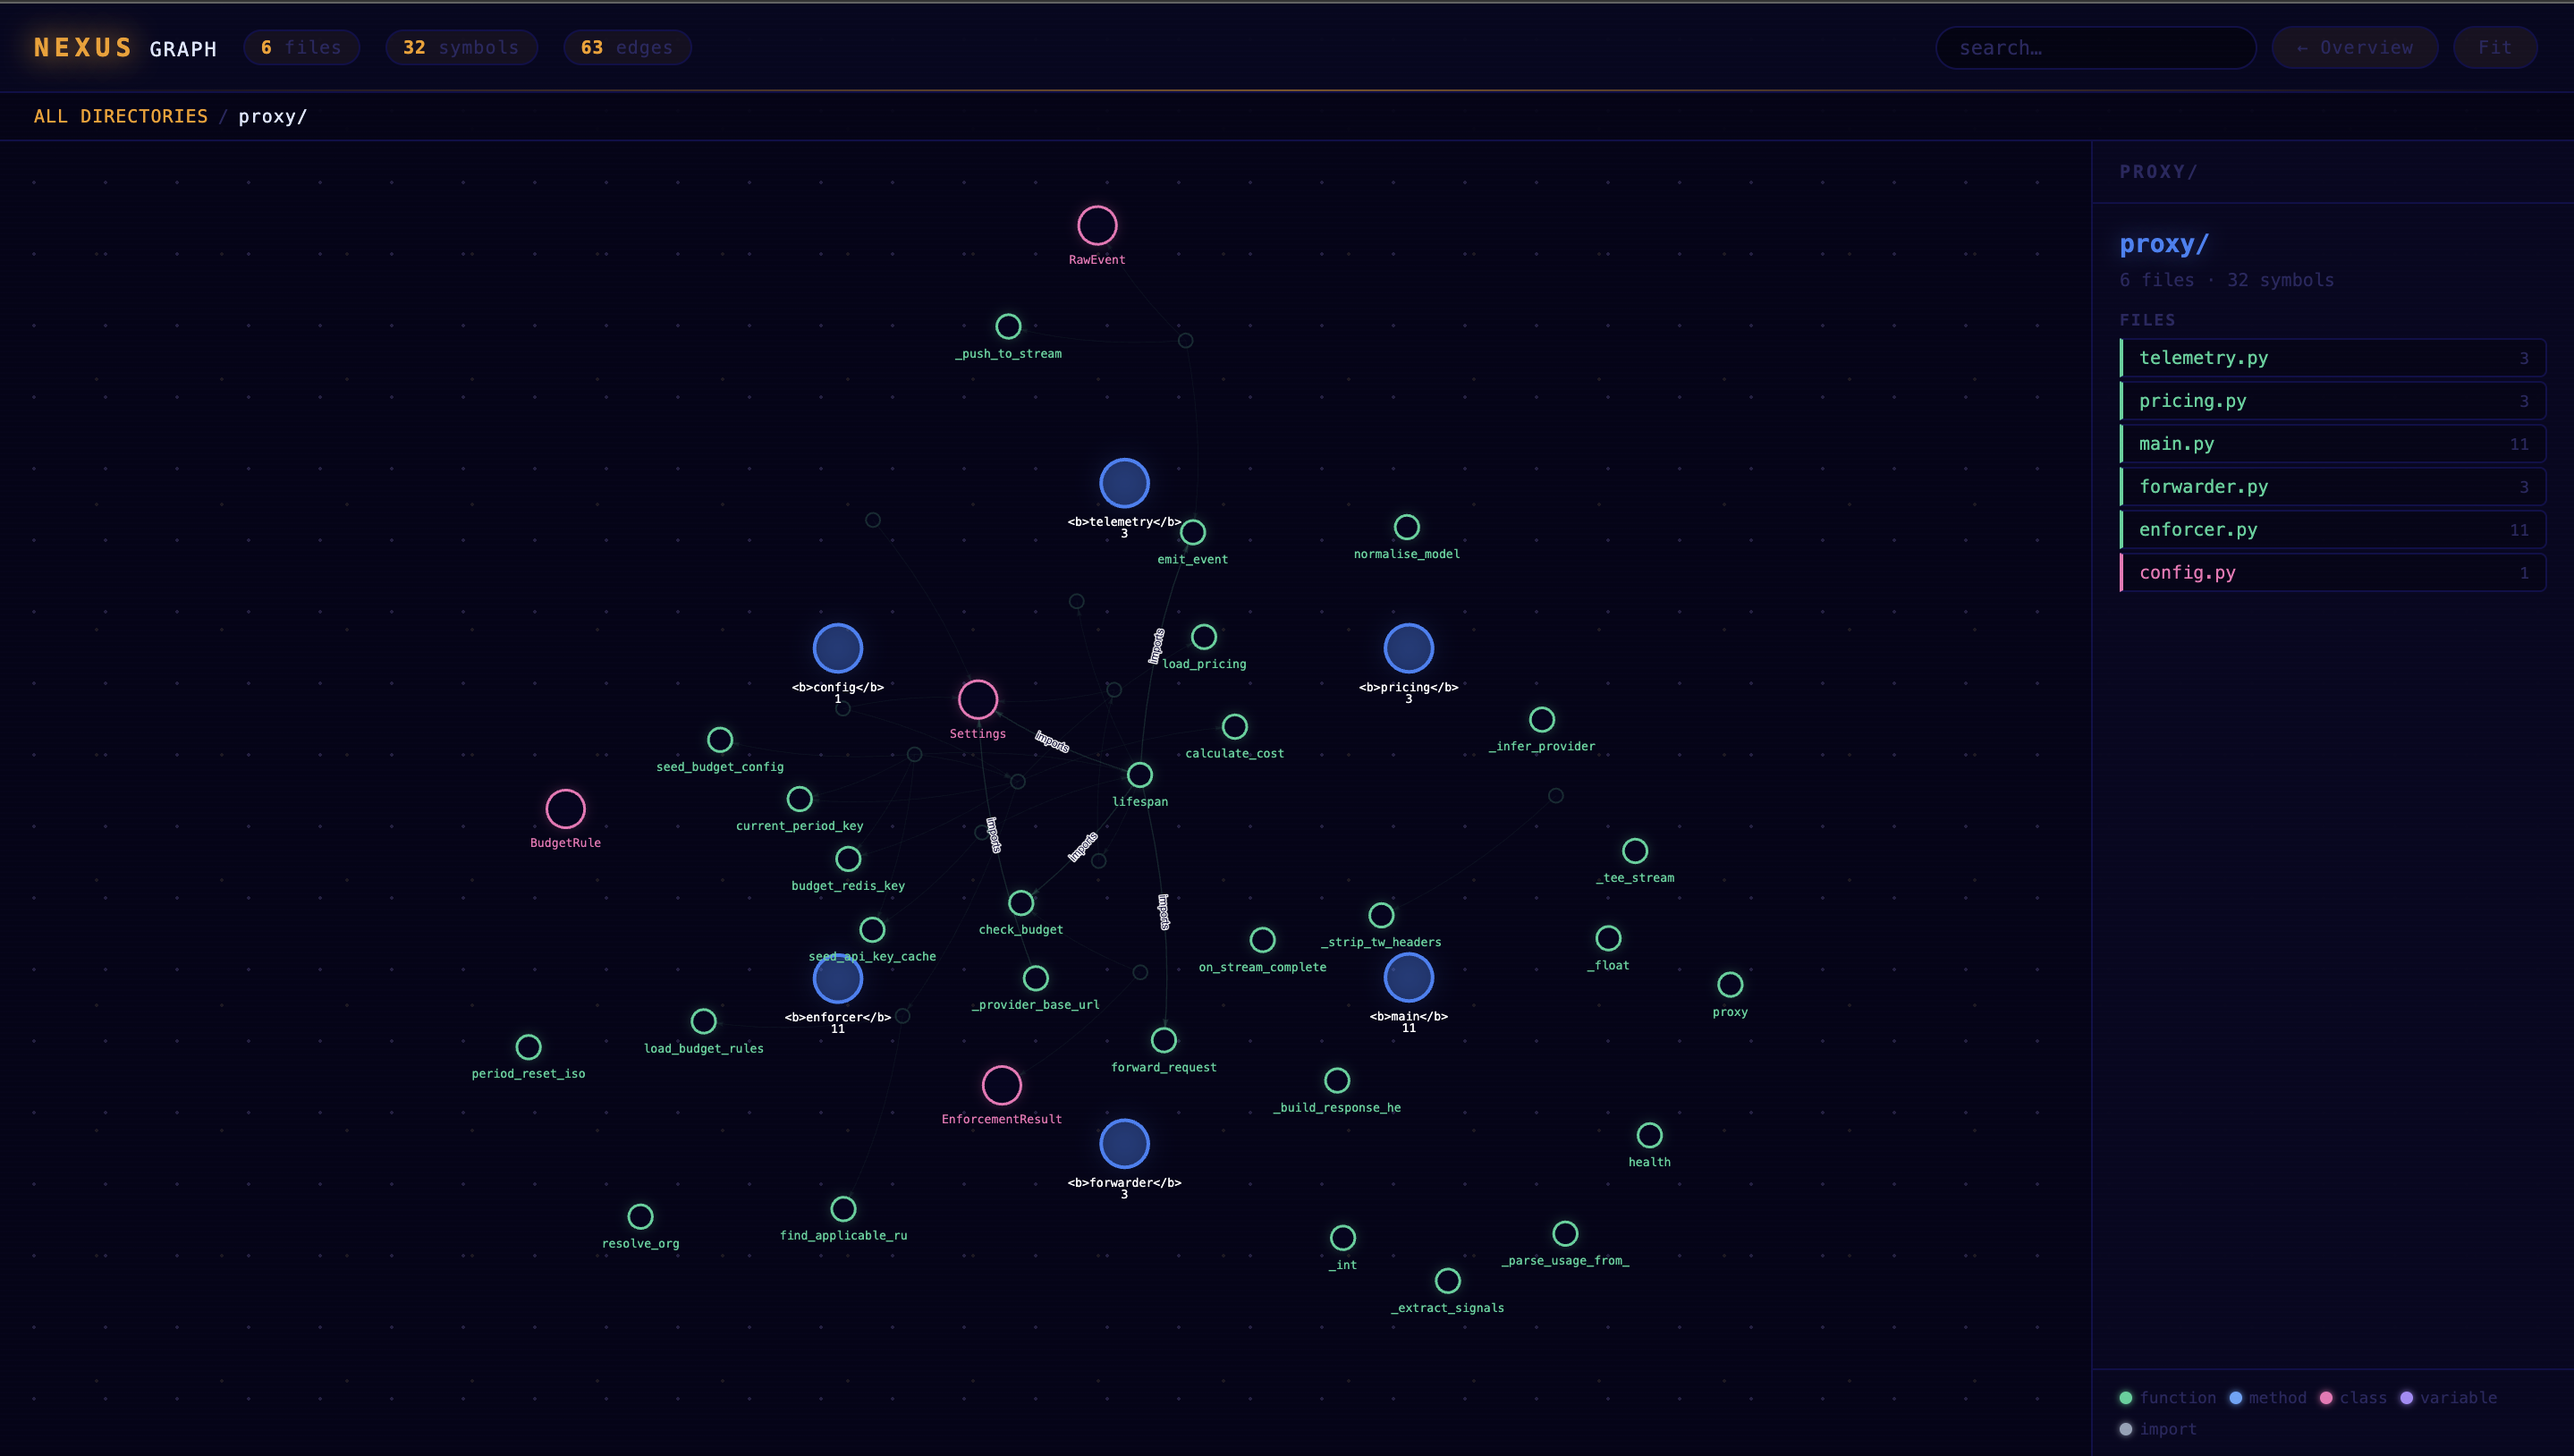Click the function legend entry
The image size is (2574, 1456).
2167,1398
